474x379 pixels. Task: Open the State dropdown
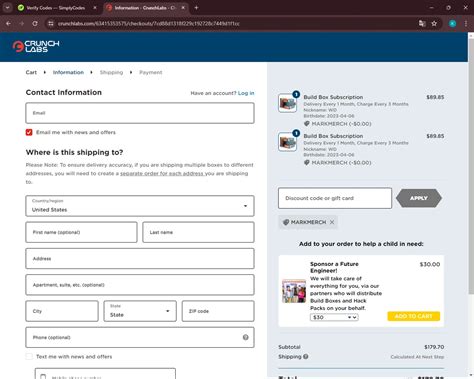[x=140, y=311]
